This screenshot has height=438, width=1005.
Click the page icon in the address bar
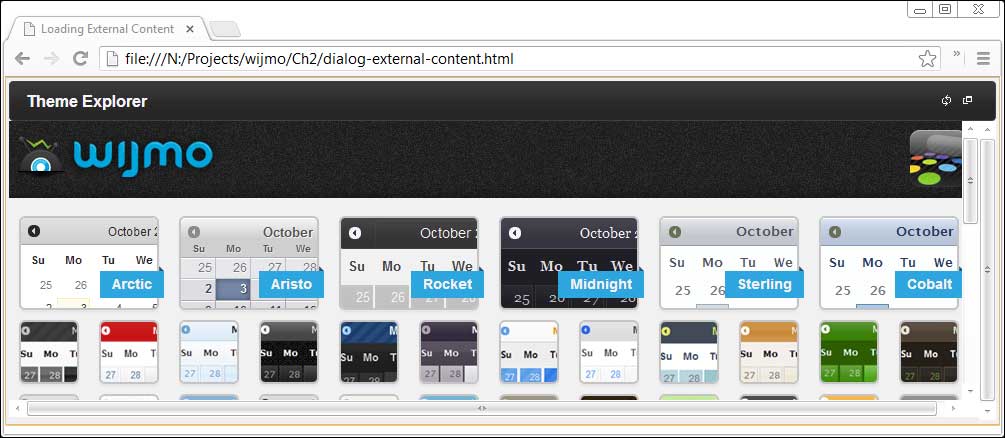[x=112, y=59]
